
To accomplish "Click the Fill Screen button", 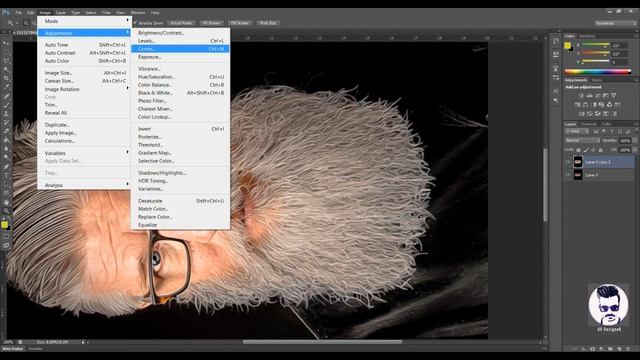I will [240, 23].
